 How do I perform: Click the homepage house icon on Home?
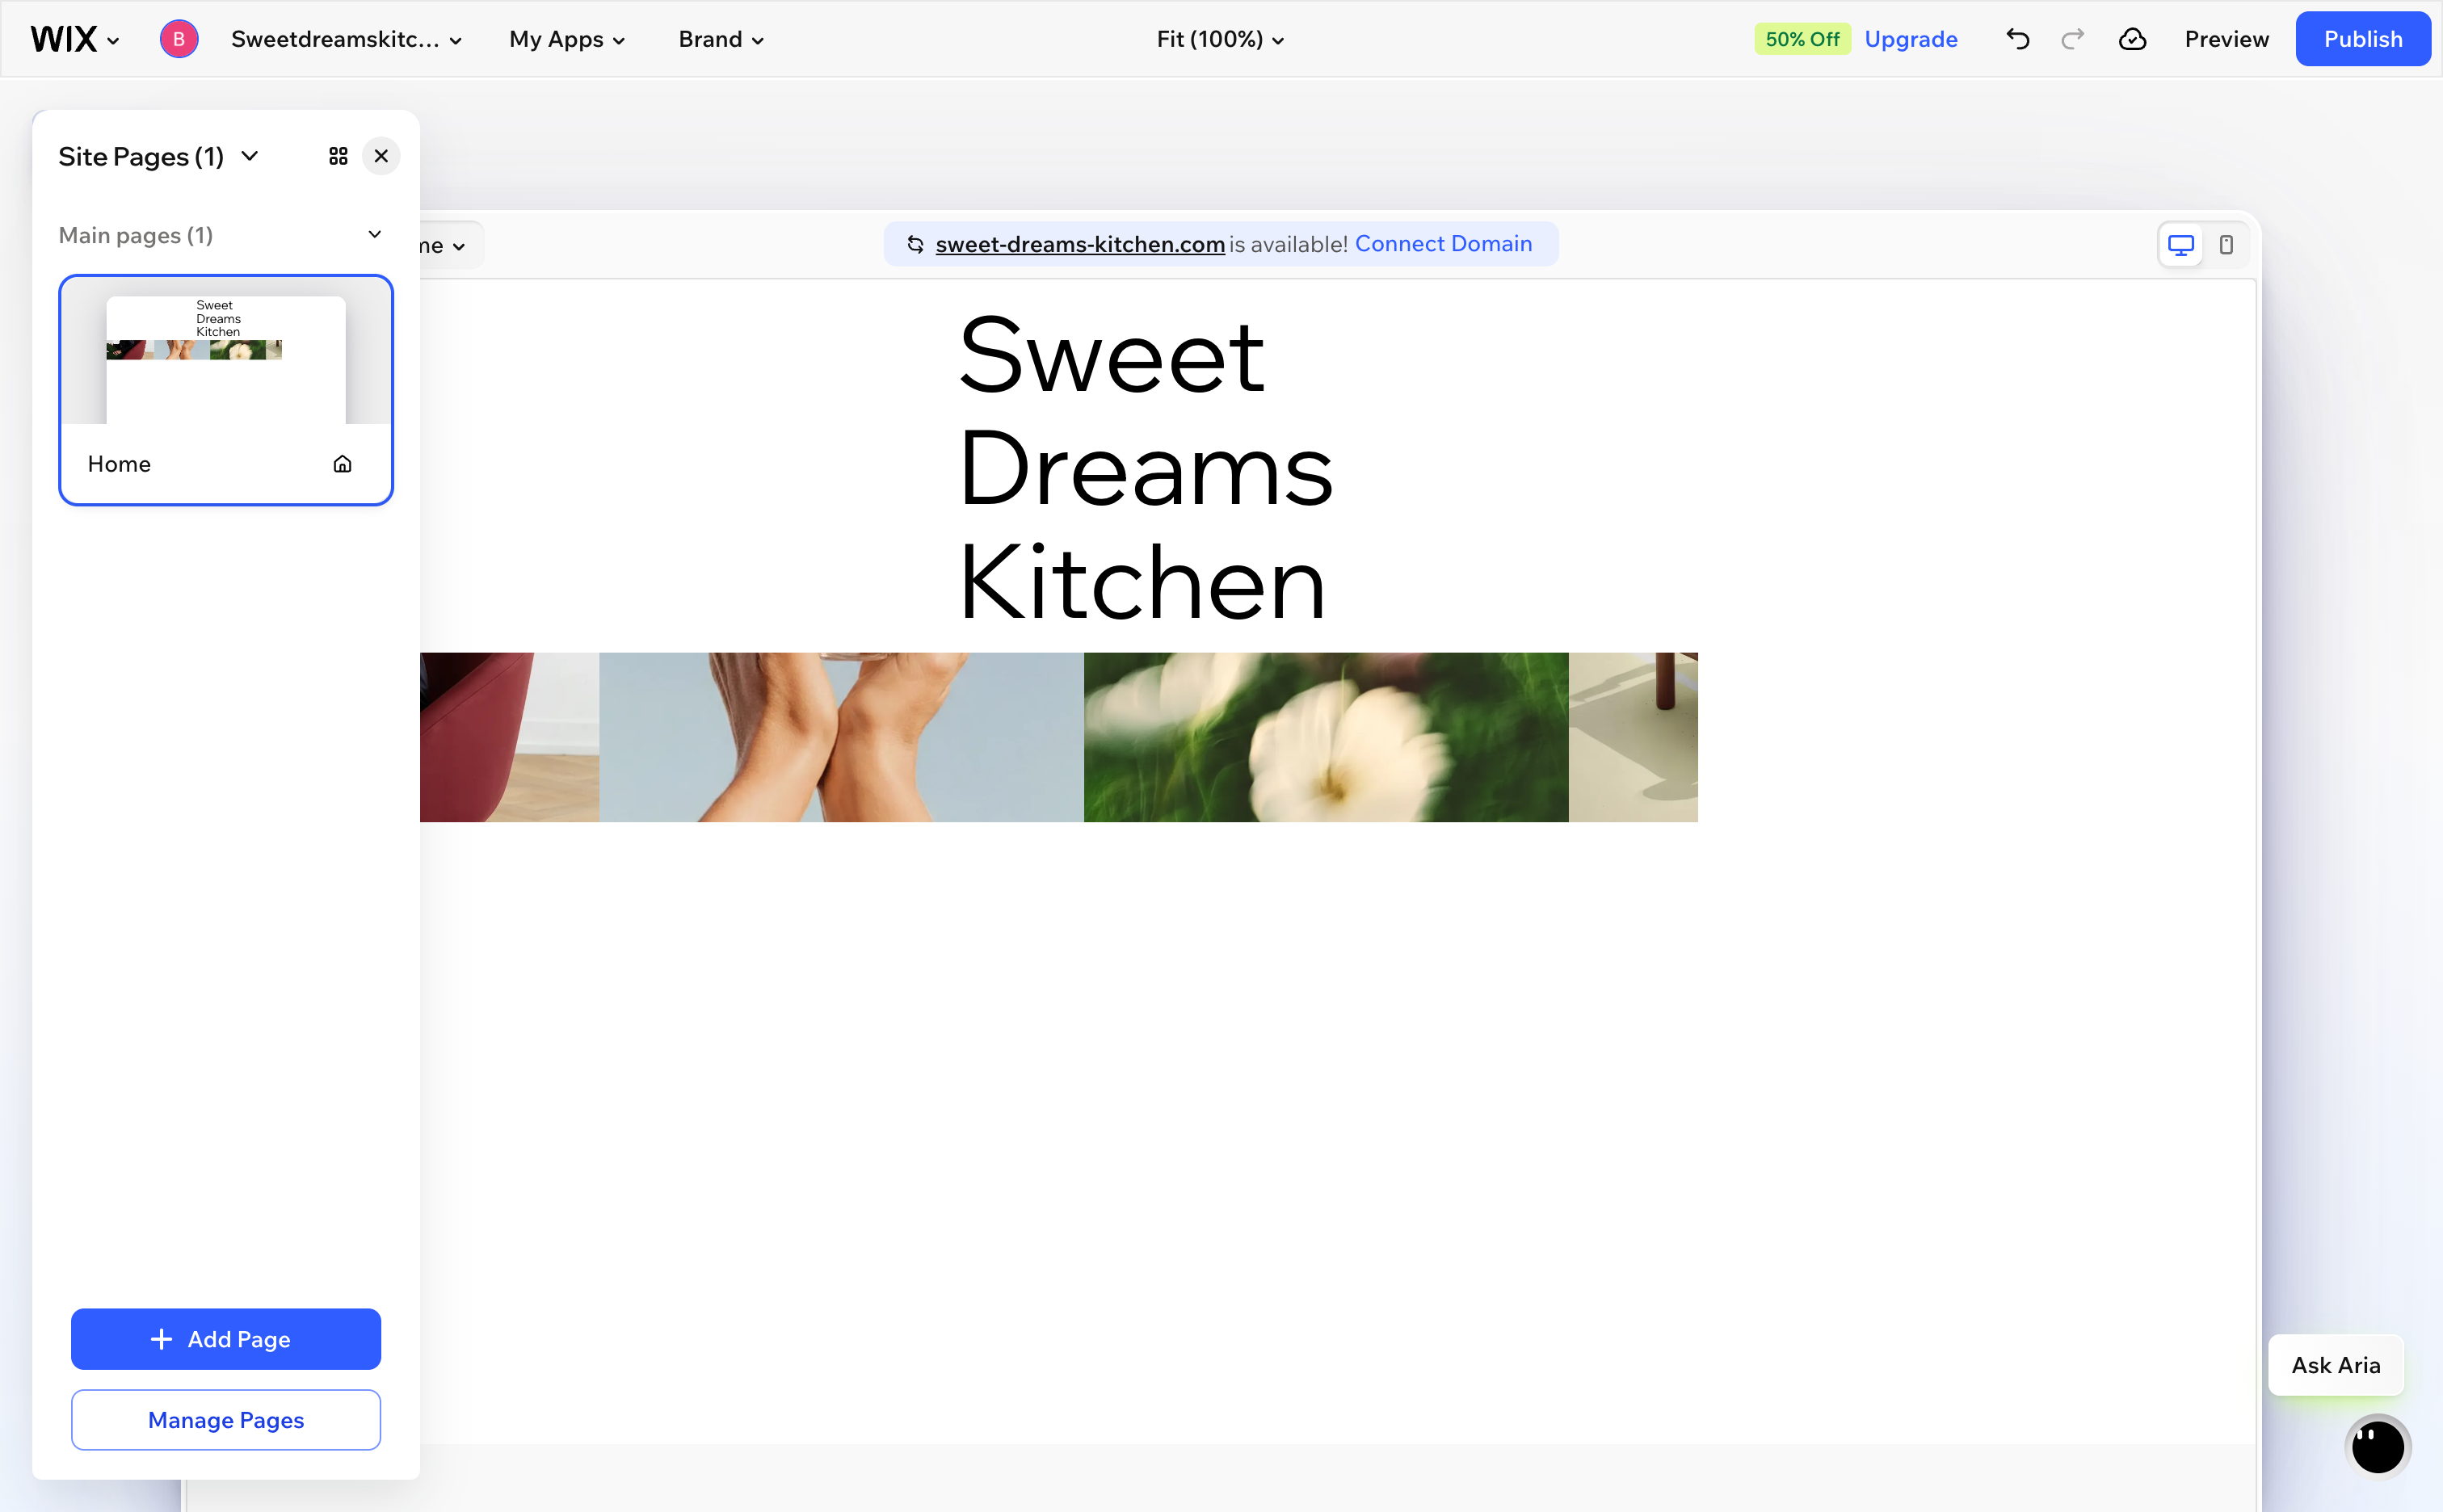click(342, 464)
